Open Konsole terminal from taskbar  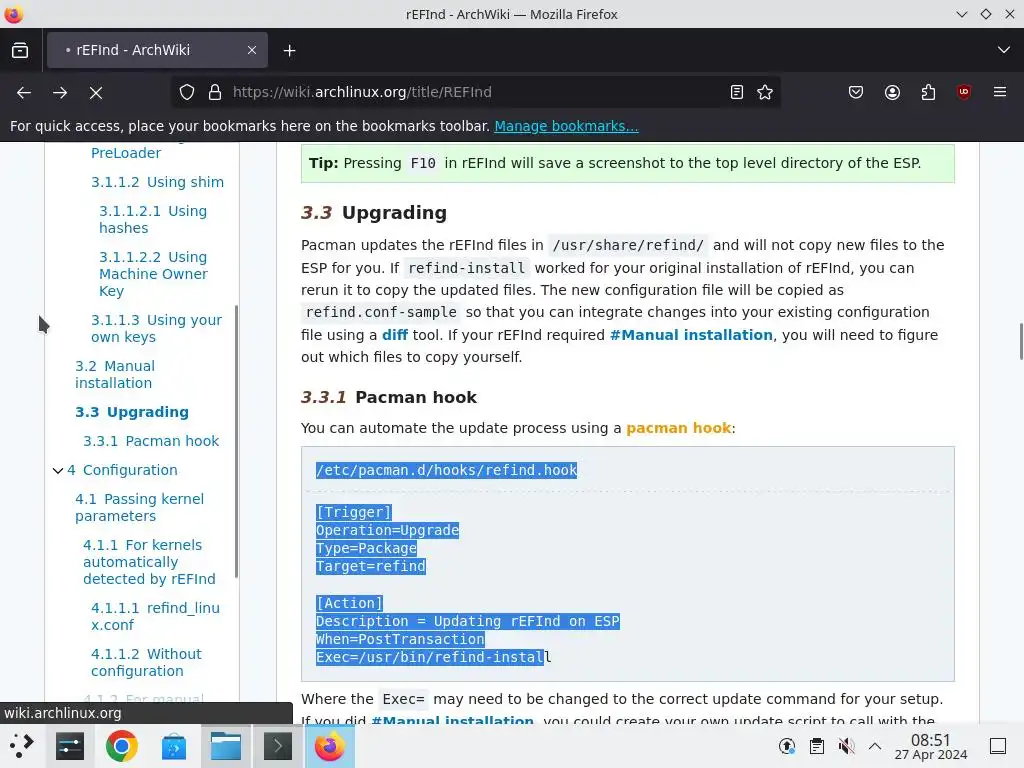pyautogui.click(x=278, y=746)
